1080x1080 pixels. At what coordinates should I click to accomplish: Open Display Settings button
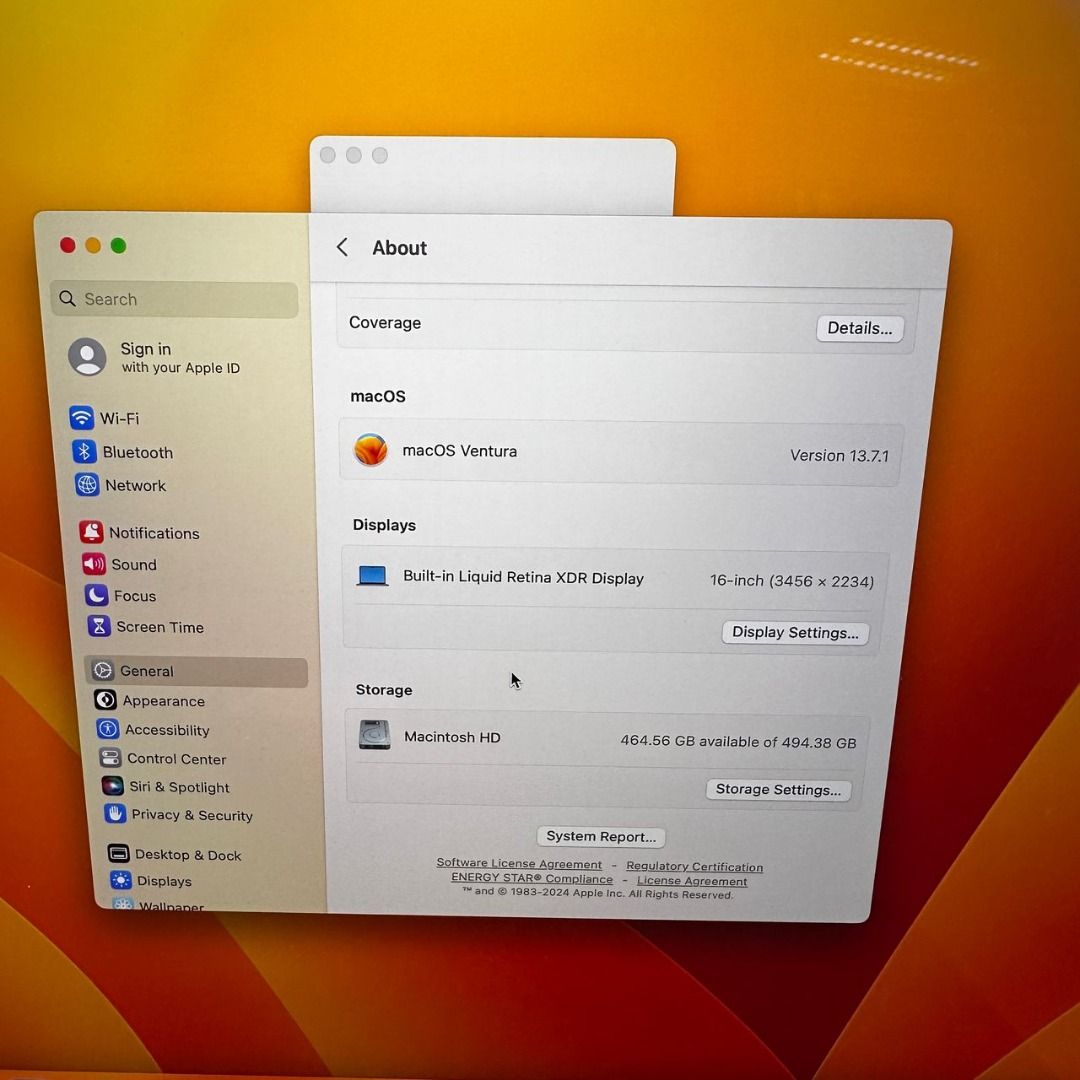[795, 632]
